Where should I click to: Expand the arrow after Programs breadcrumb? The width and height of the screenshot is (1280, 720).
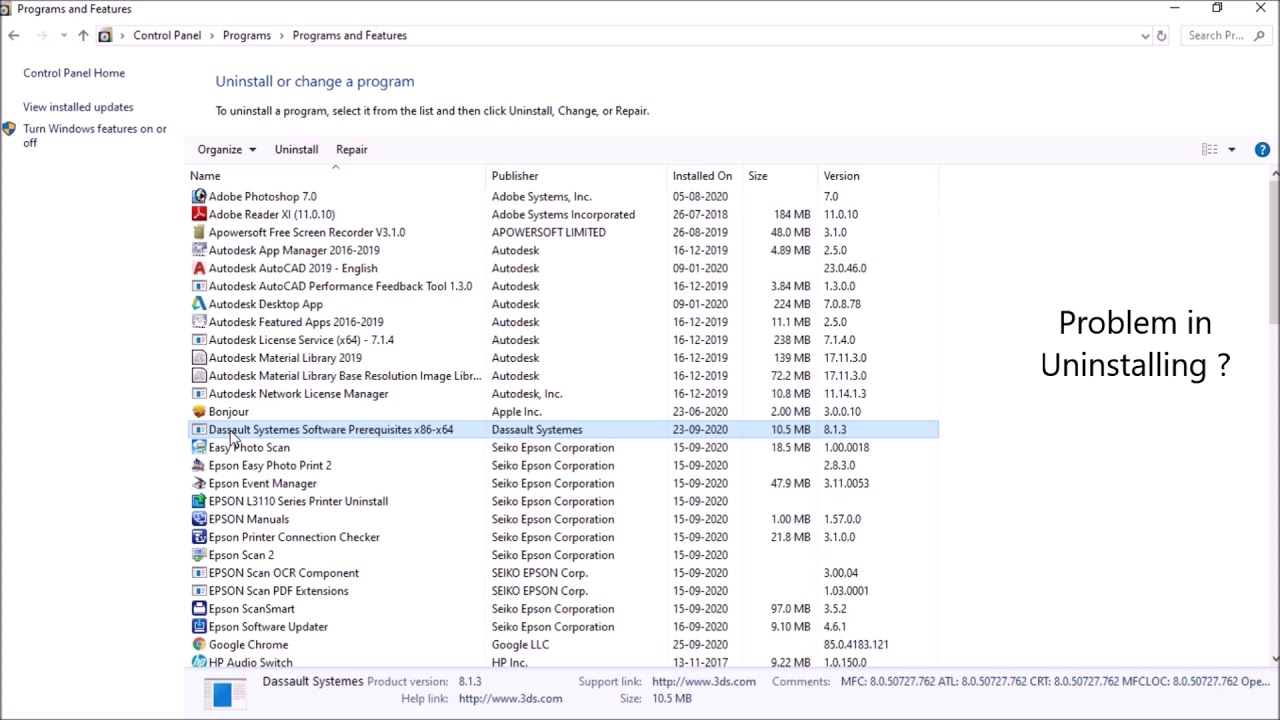point(282,36)
